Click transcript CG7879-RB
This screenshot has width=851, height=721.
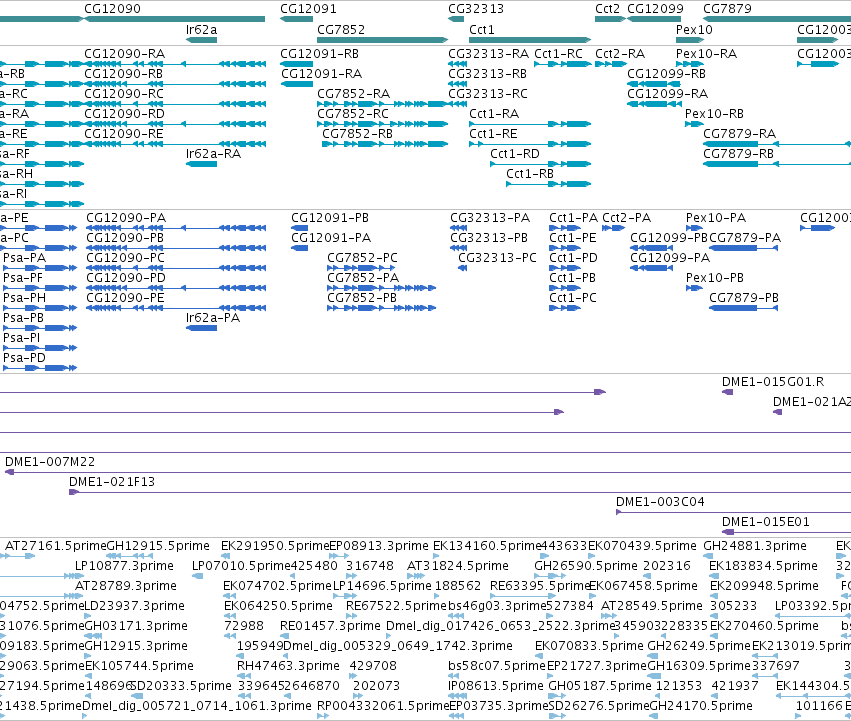(x=777, y=164)
